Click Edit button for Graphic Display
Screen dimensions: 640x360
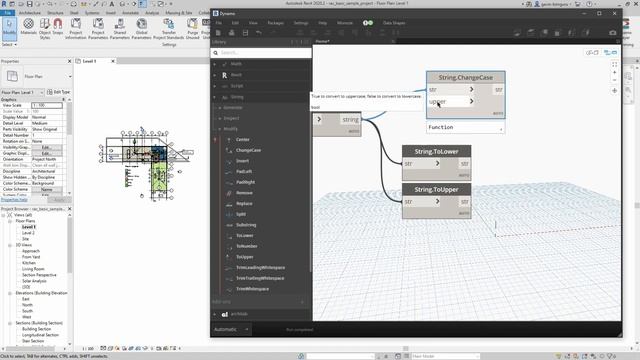(x=47, y=153)
